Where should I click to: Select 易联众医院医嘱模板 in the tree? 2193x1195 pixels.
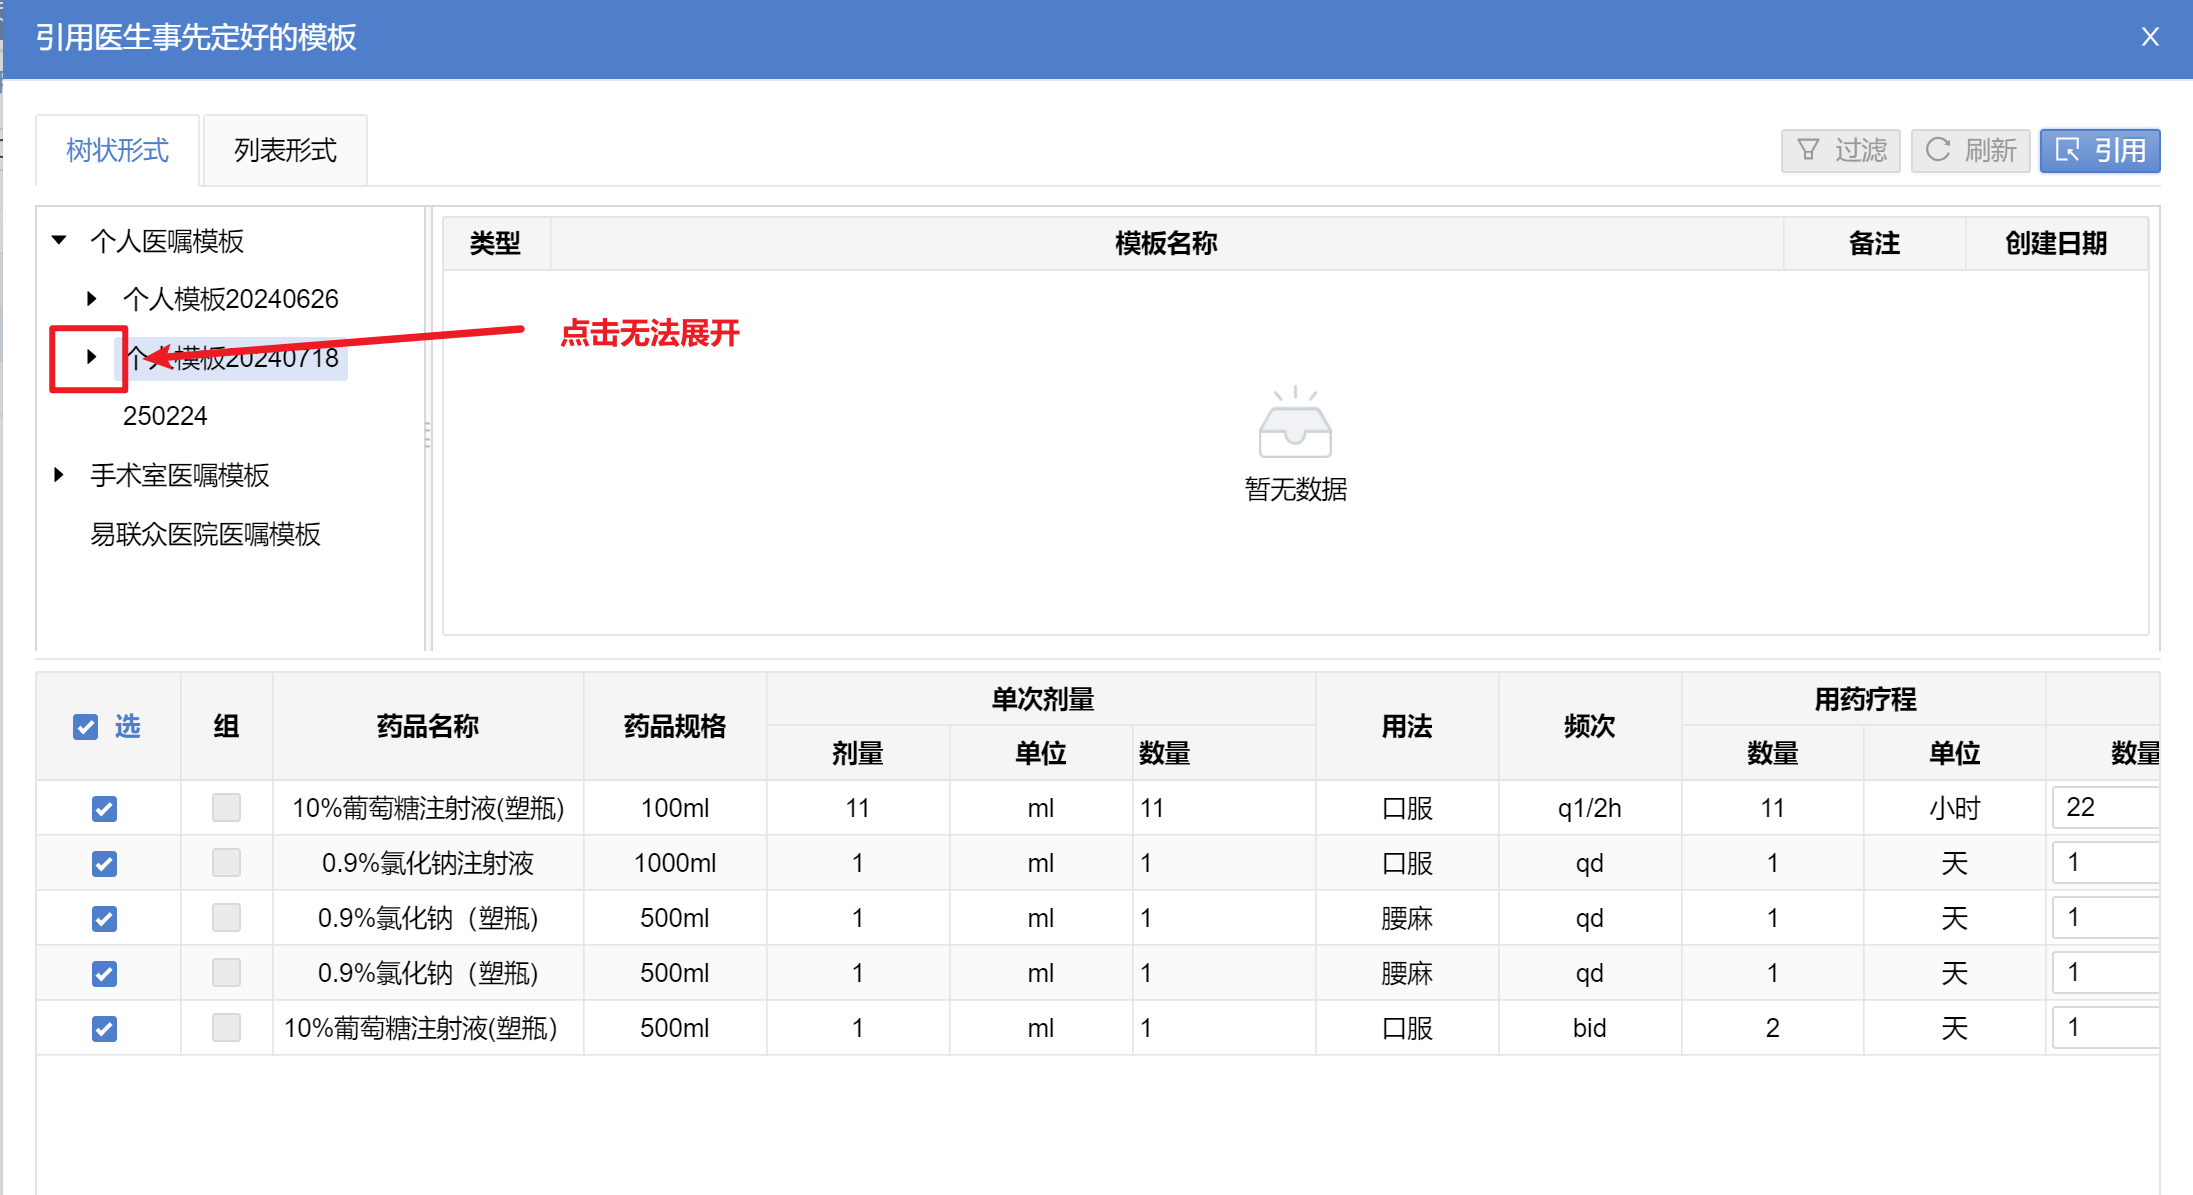[205, 534]
